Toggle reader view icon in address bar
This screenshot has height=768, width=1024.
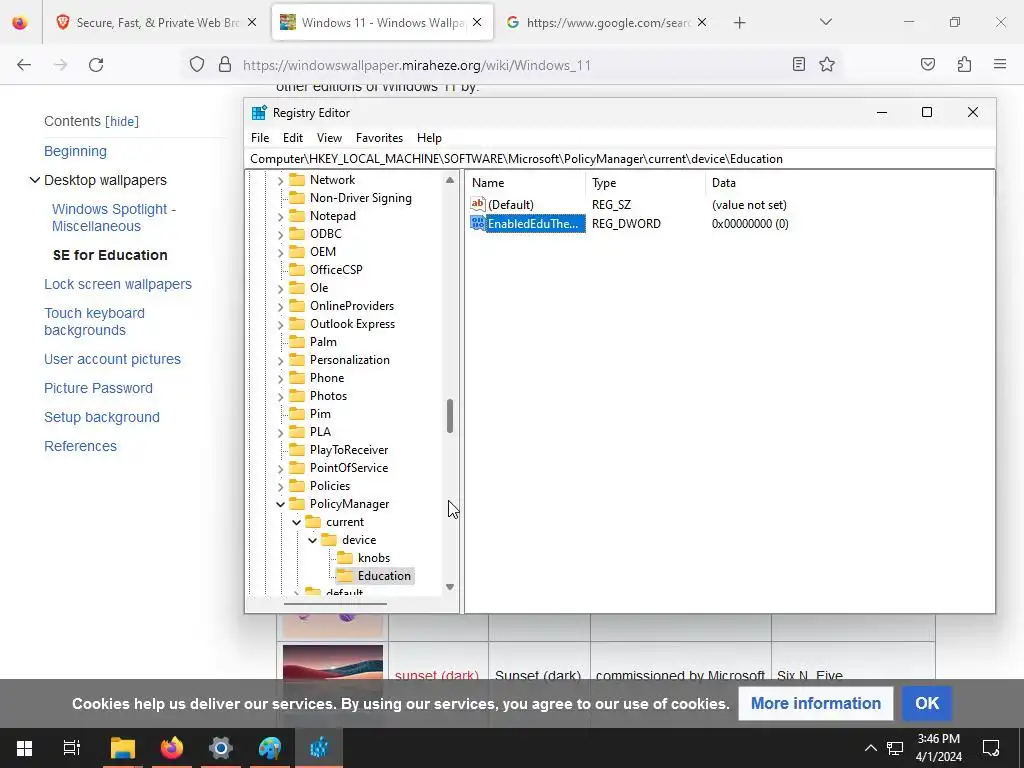click(798, 64)
